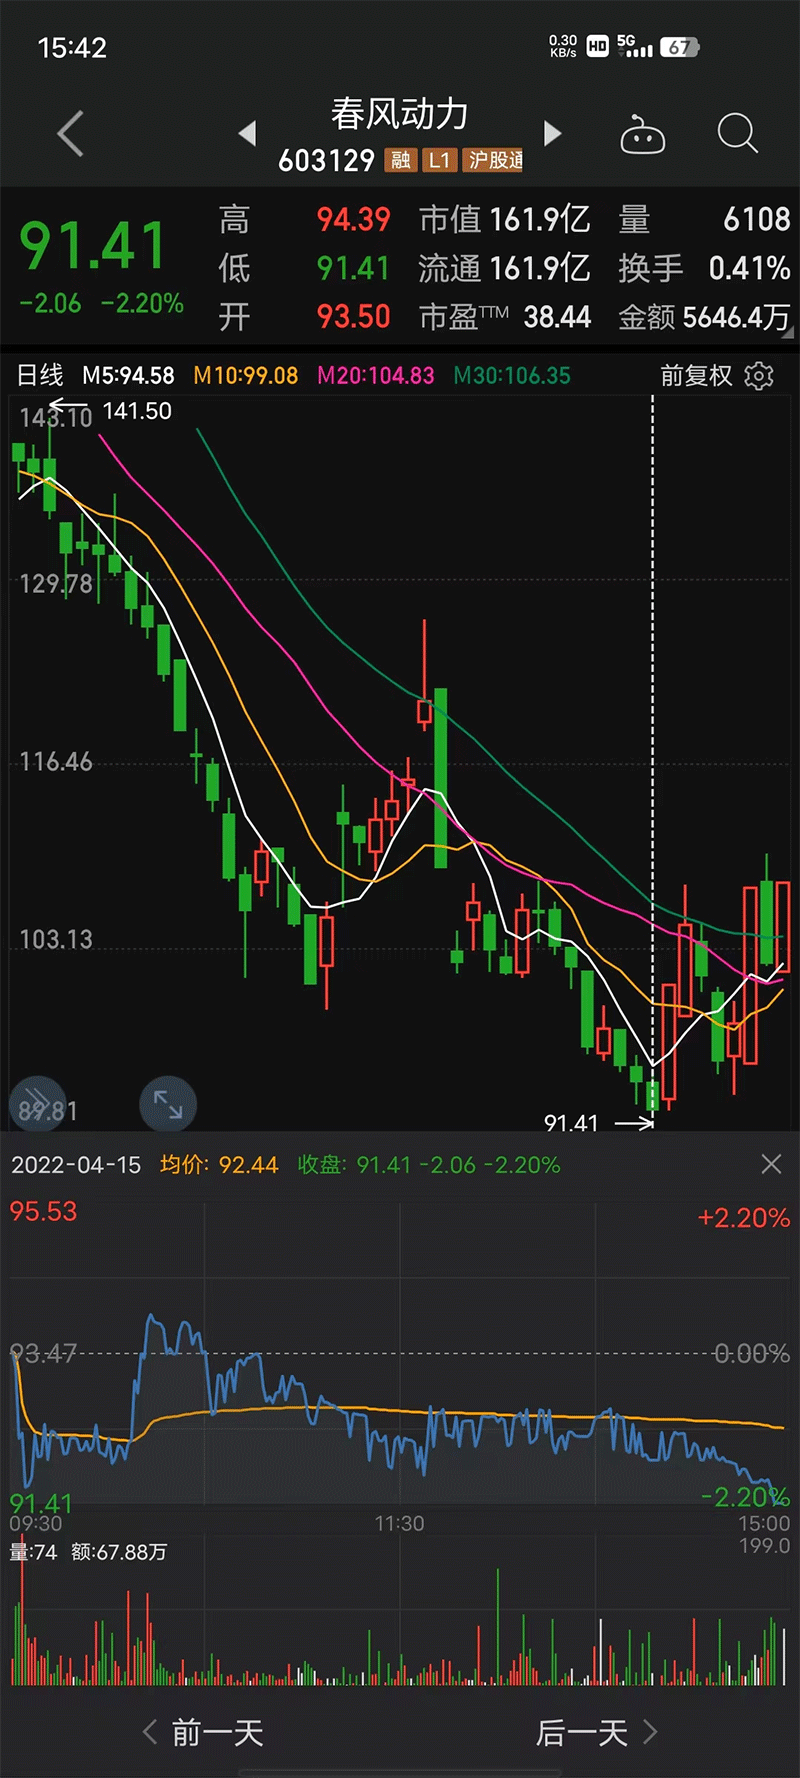Tap open price 93.50
The width and height of the screenshot is (800, 1778).
(353, 317)
